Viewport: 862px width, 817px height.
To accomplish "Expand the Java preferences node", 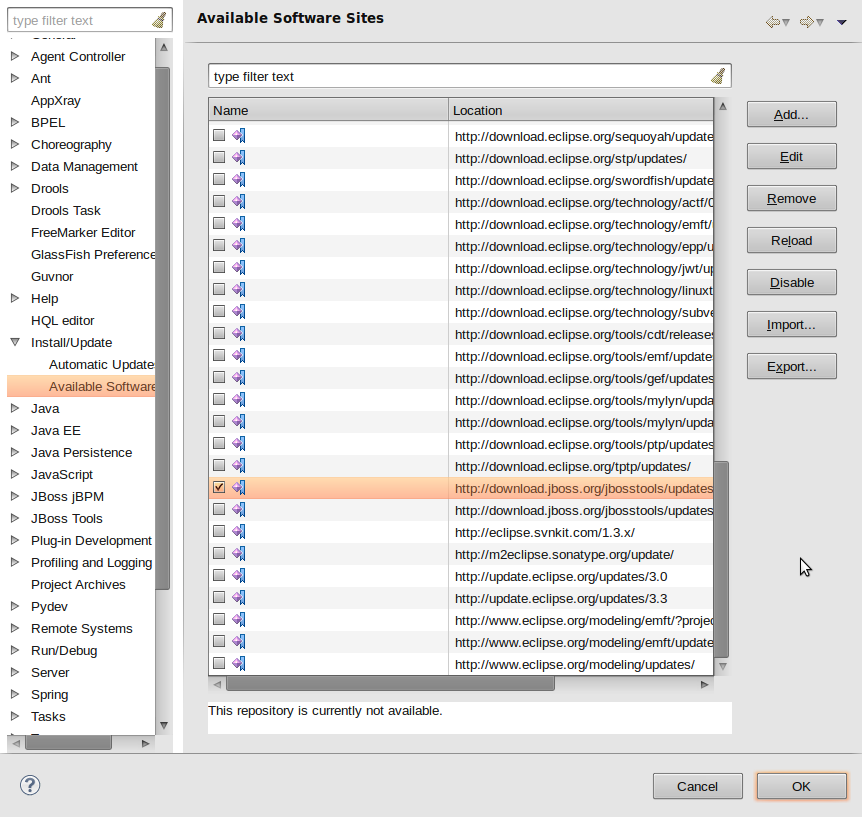I will point(15,408).
